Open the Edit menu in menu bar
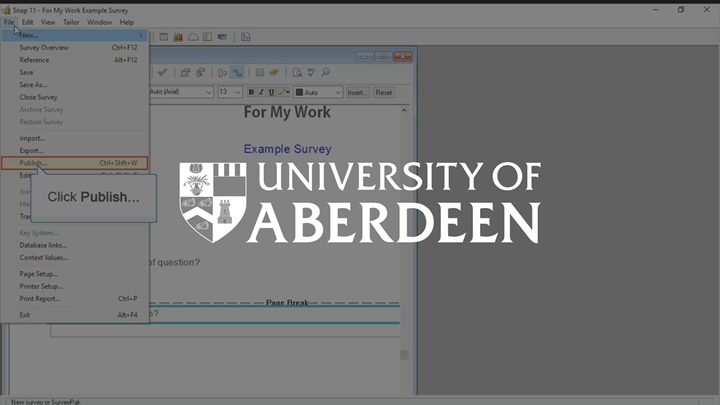Screen dimensions: 720x405 click(27, 22)
